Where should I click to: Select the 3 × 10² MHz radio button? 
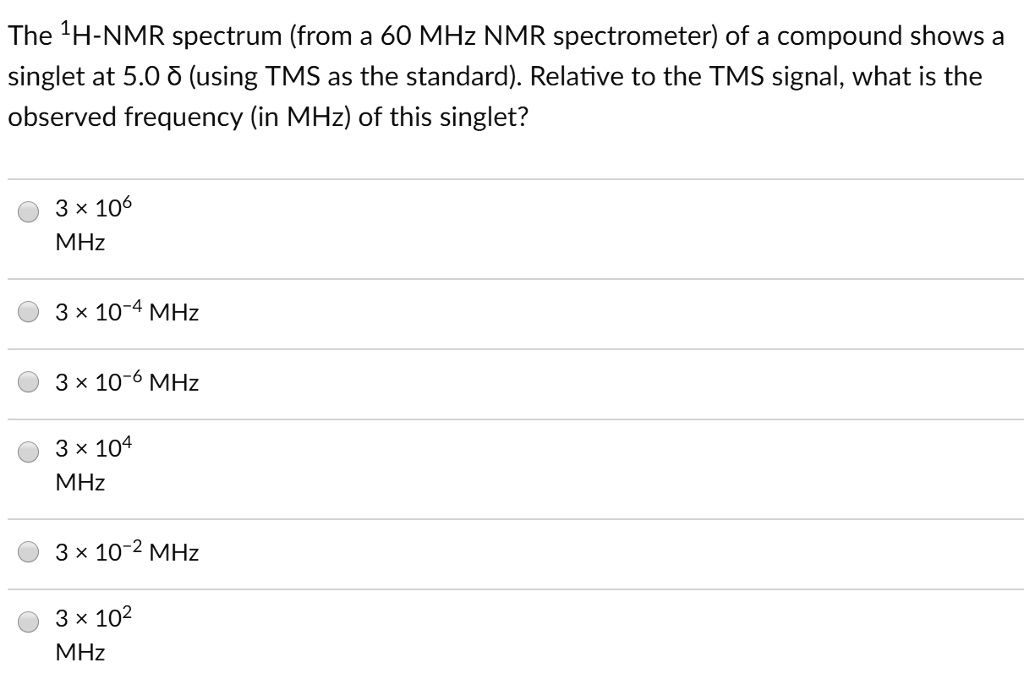27,621
